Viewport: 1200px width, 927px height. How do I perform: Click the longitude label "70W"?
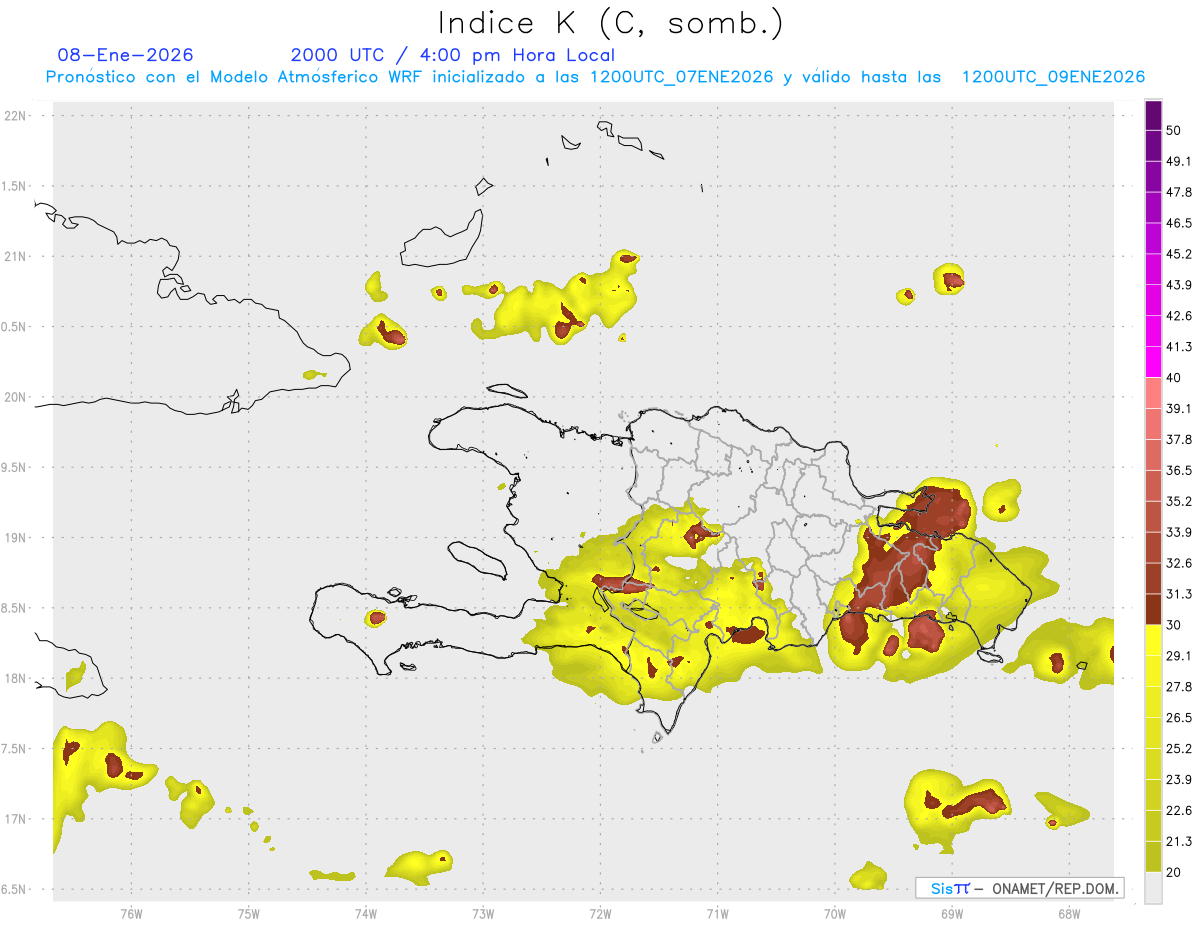(835, 915)
